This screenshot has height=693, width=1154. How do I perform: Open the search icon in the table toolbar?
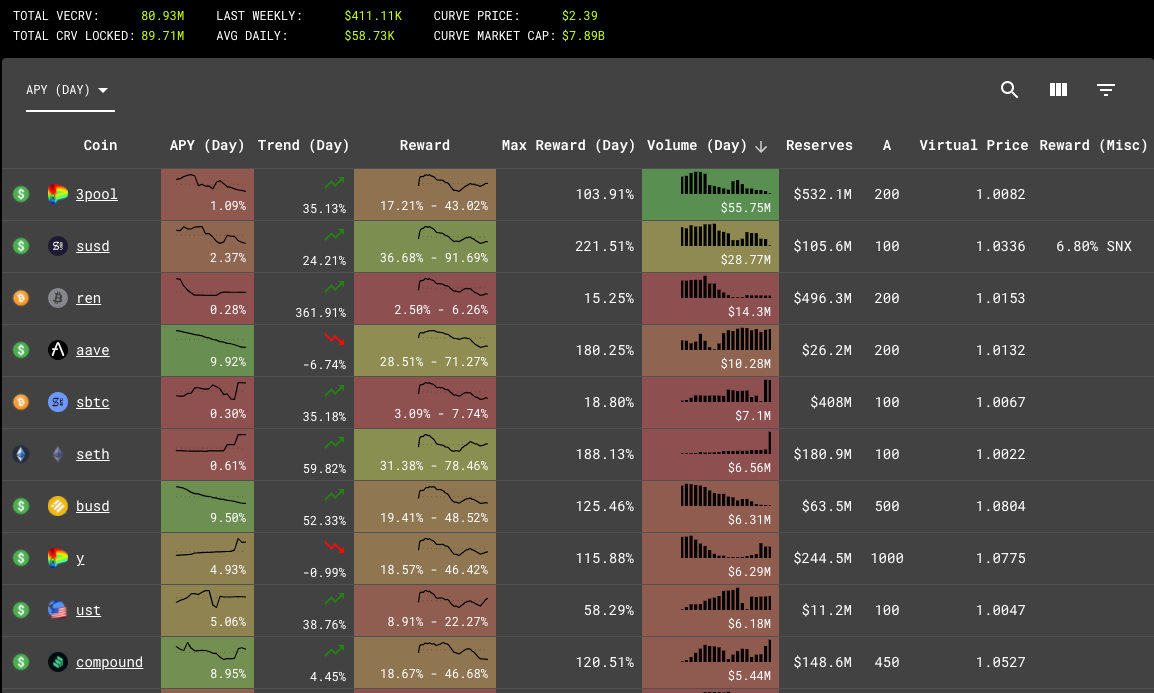pos(1009,90)
